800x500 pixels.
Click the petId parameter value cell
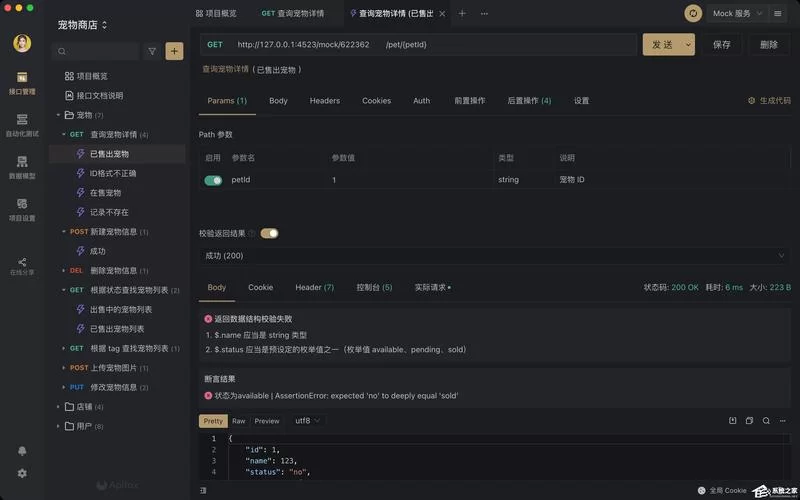pyautogui.click(x=411, y=180)
